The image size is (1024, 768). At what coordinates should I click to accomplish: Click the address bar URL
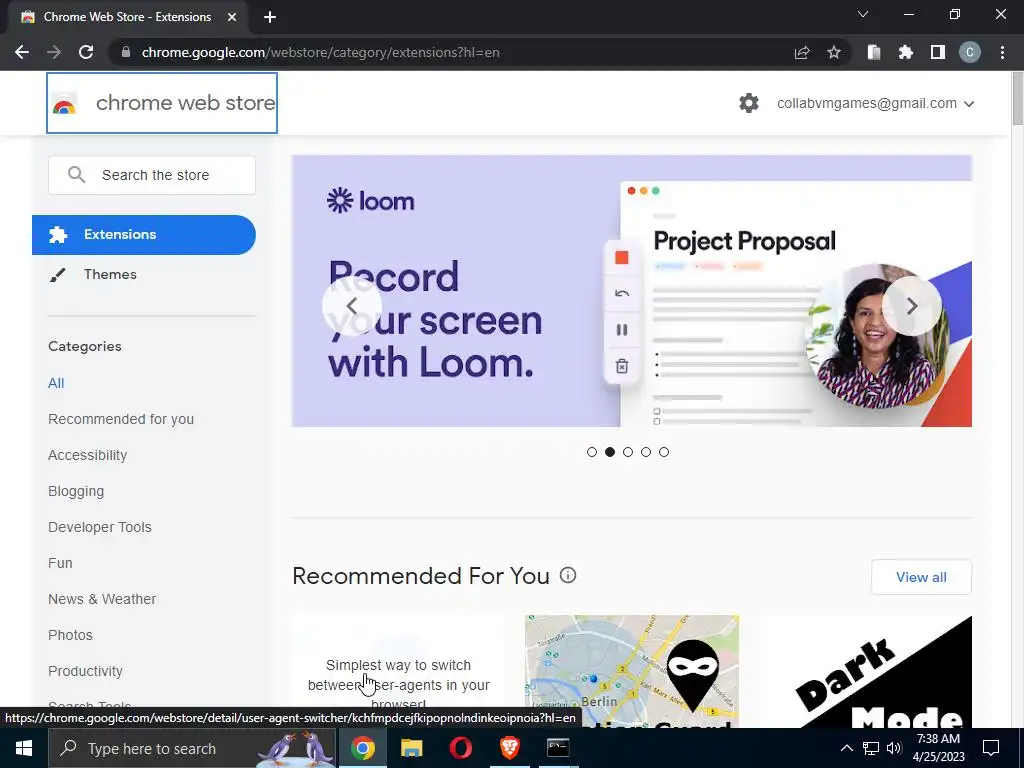(321, 52)
